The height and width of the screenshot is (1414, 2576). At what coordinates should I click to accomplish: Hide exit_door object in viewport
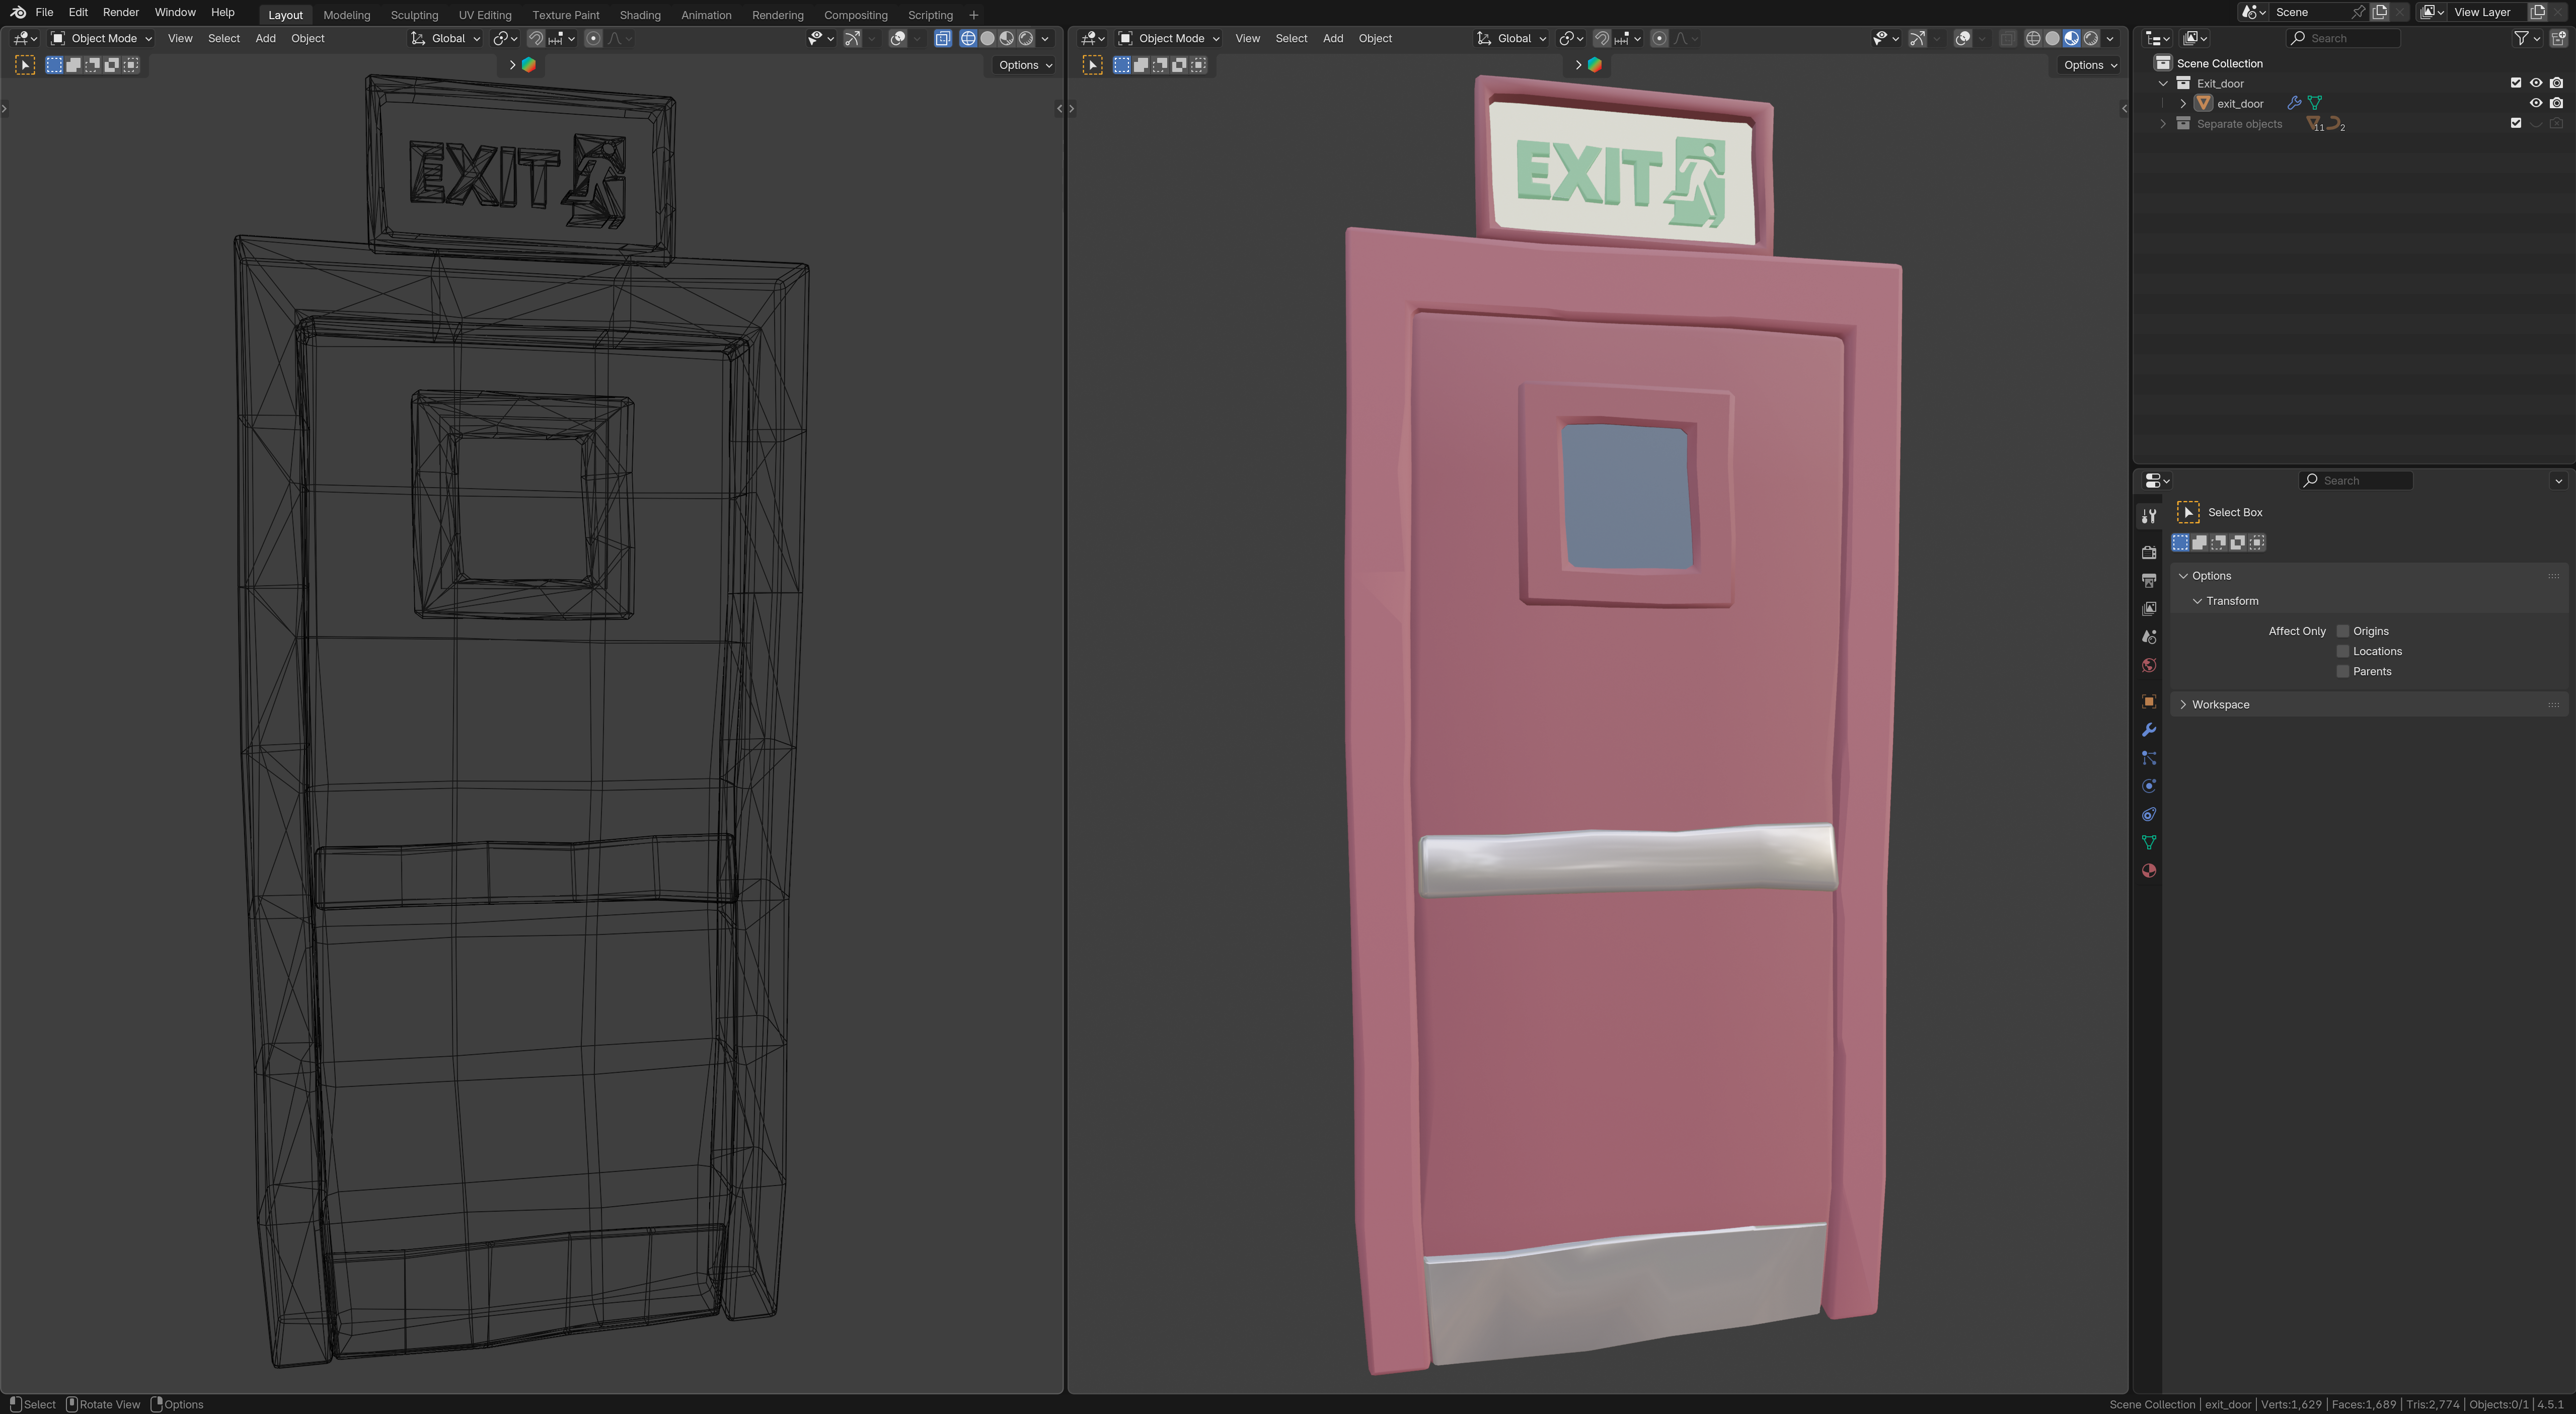point(2536,103)
